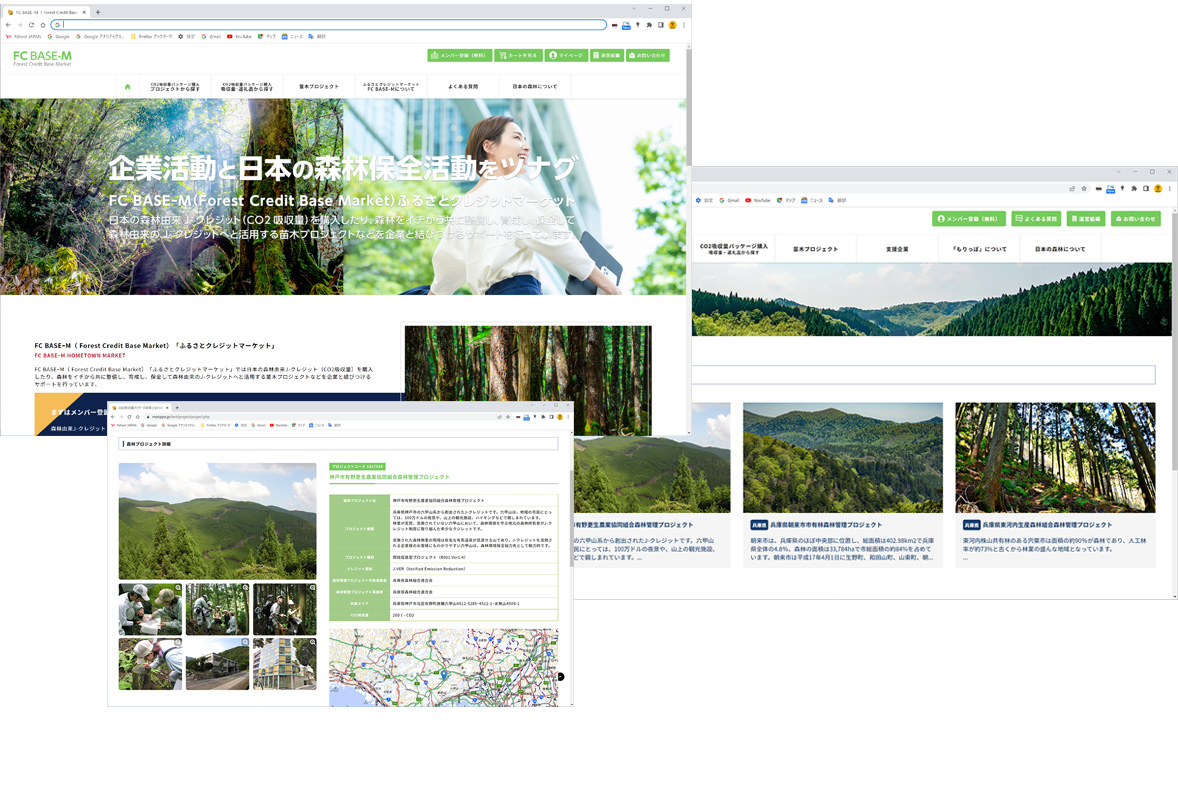Select 日本の森林について in the right window menu
1178x801 pixels.
tap(1060, 249)
